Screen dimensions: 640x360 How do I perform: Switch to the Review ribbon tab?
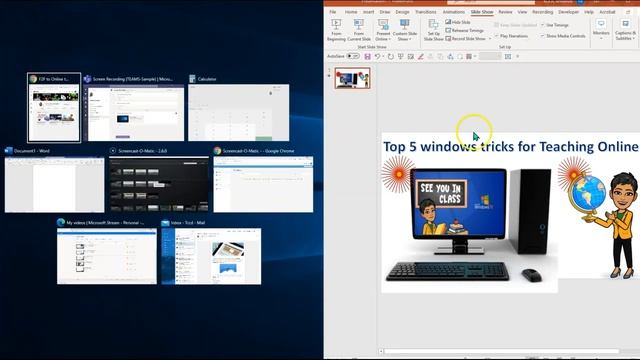click(x=505, y=12)
